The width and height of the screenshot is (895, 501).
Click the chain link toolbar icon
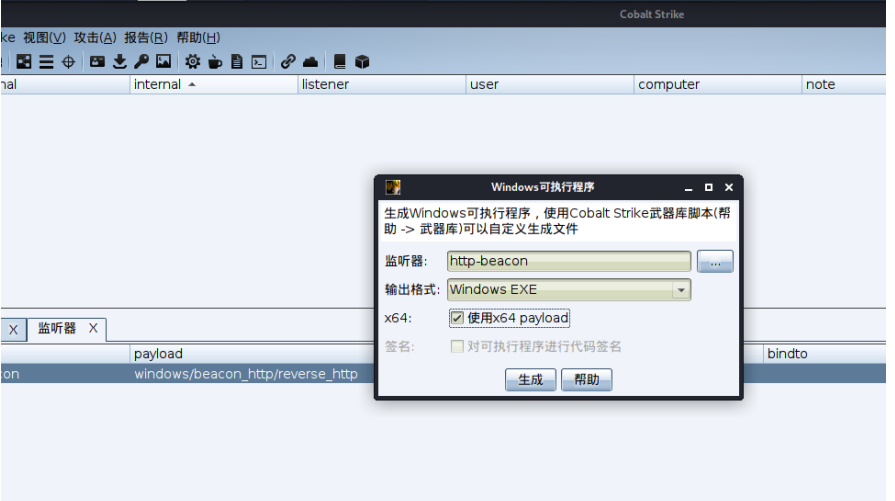pyautogui.click(x=288, y=62)
